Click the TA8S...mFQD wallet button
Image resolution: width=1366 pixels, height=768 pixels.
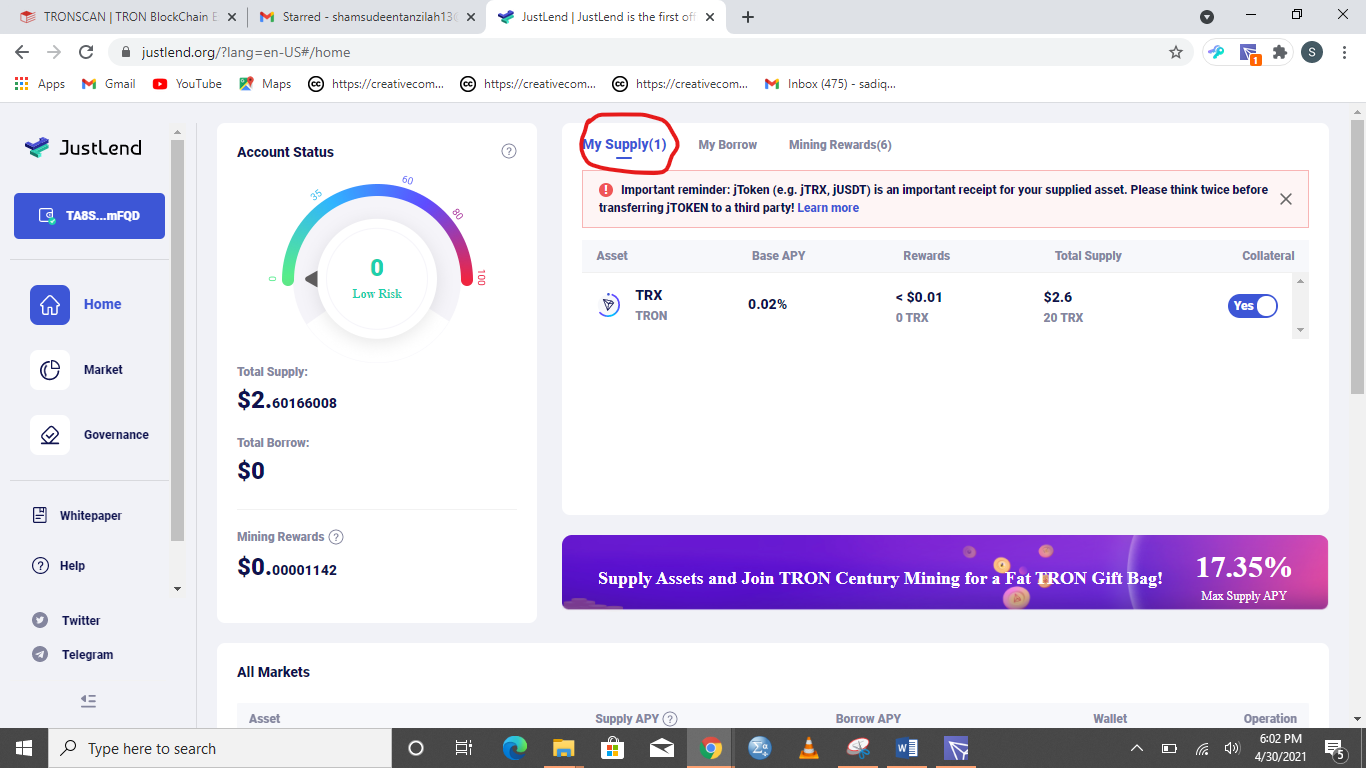tap(89, 216)
